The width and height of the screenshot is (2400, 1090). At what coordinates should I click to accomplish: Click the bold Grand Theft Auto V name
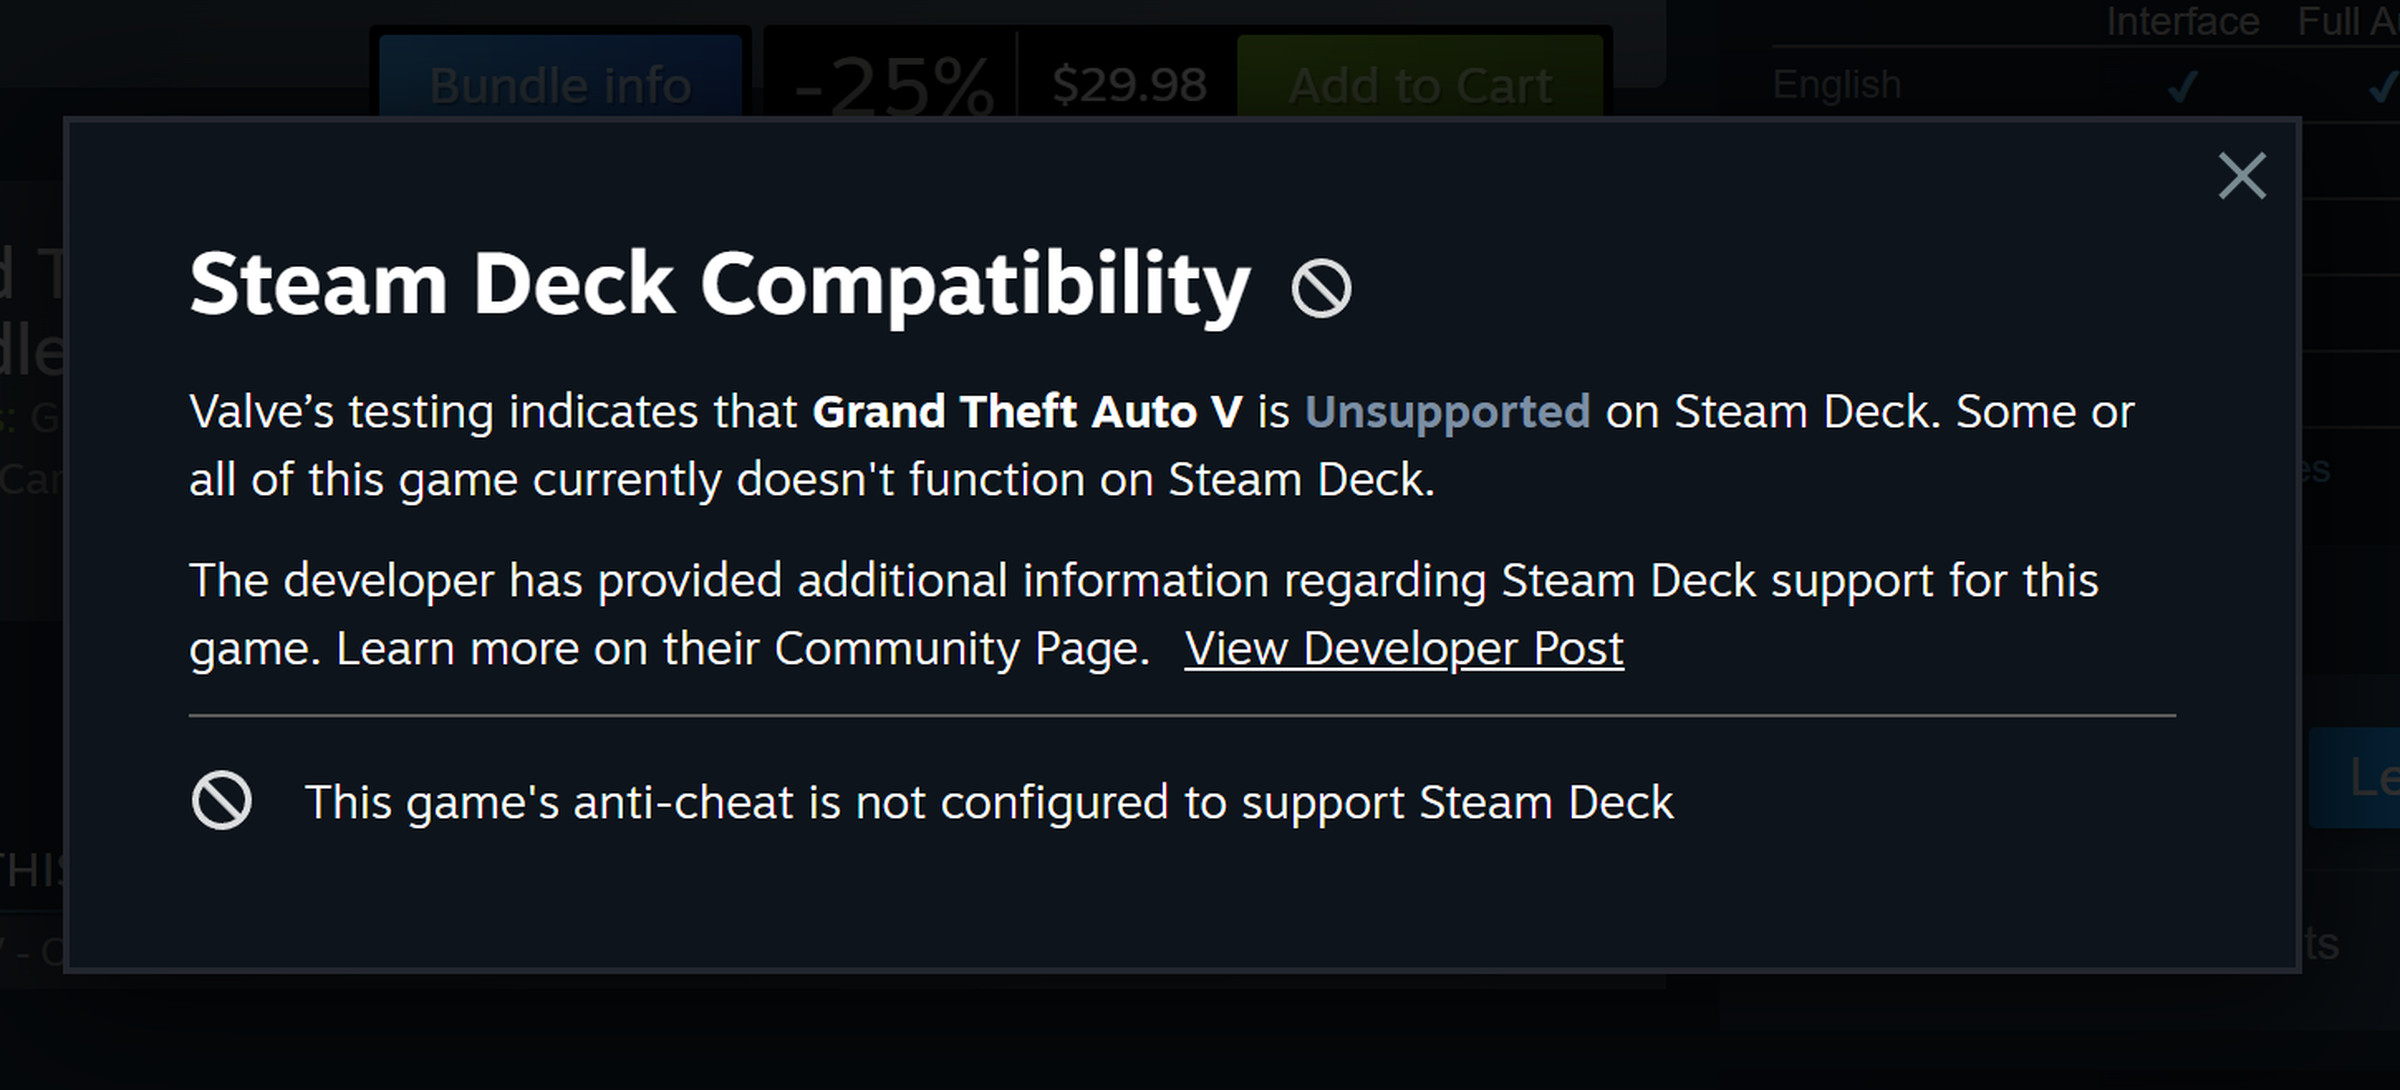coord(1027,412)
